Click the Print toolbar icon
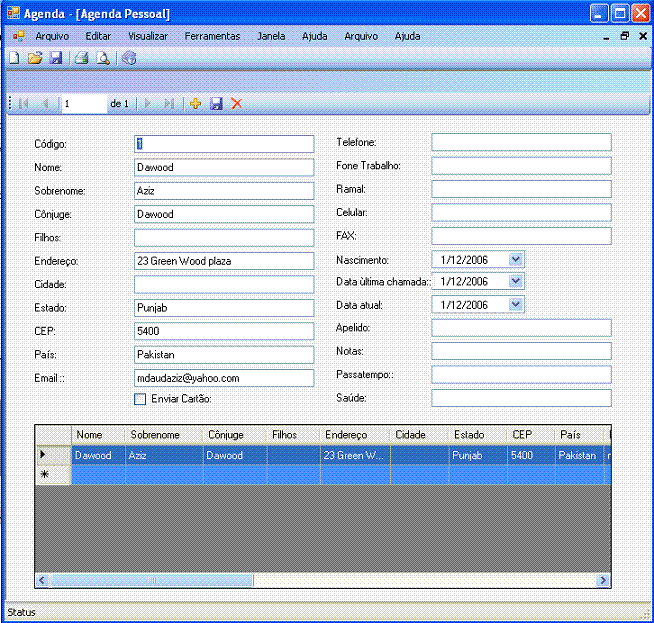654x623 pixels. [x=81, y=58]
